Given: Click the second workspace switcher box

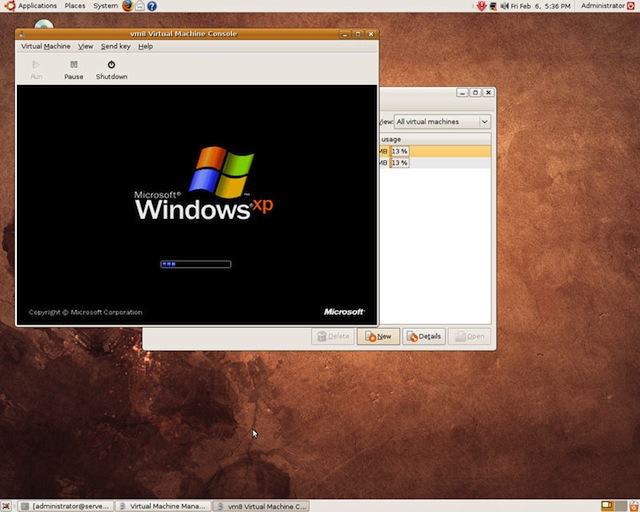Looking at the screenshot, I should 621,506.
